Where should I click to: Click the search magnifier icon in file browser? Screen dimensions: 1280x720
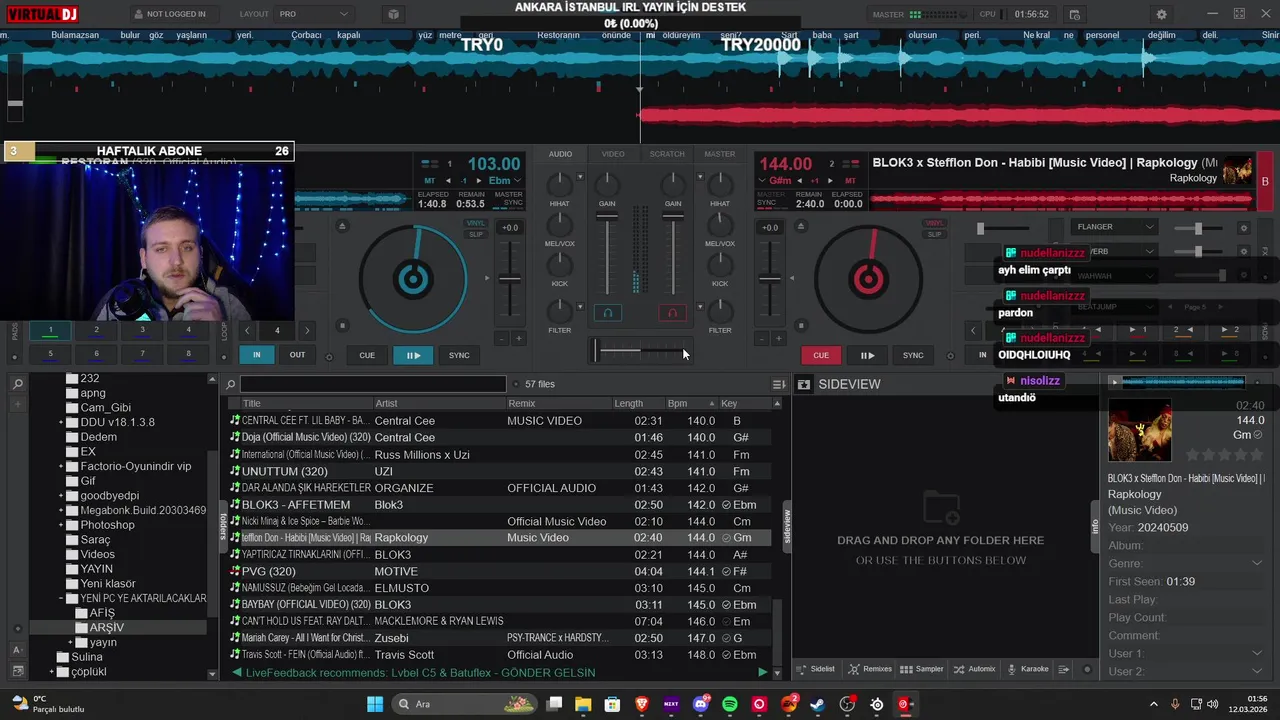pos(231,384)
